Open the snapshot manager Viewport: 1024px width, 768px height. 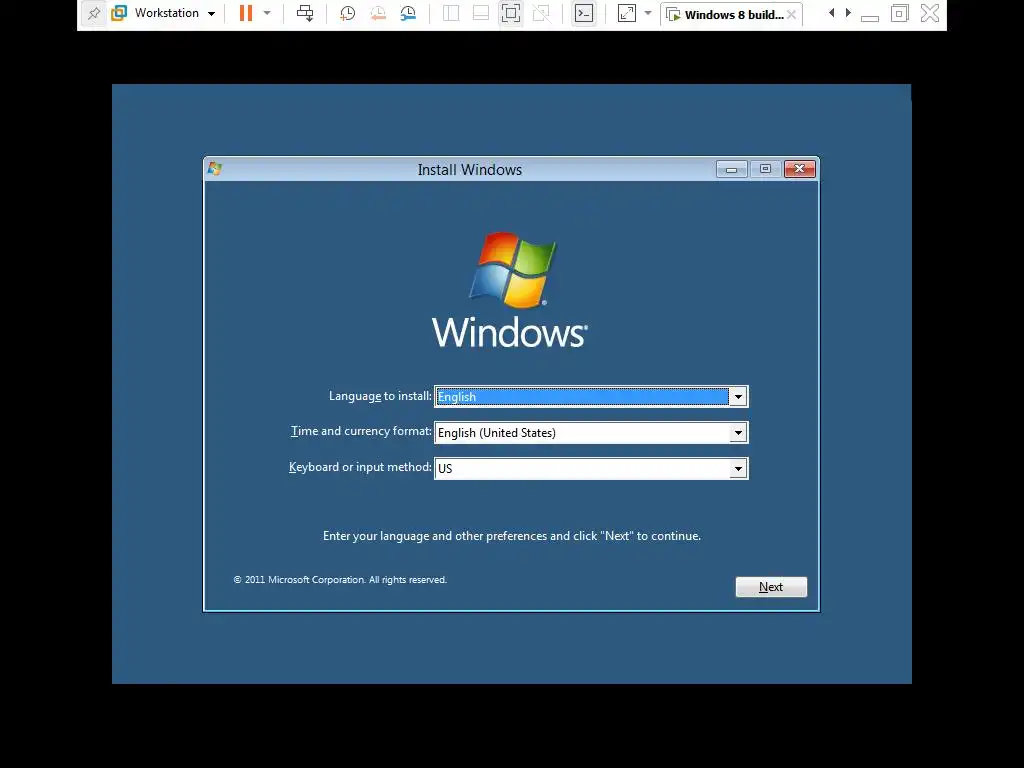(408, 13)
